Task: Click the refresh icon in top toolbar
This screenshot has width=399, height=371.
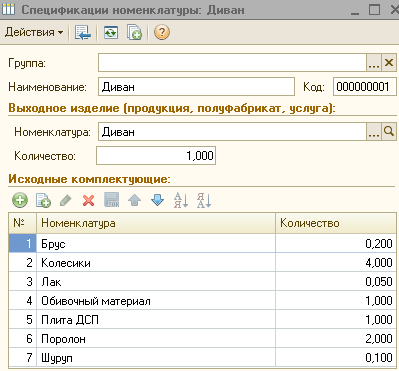Action: (x=111, y=33)
